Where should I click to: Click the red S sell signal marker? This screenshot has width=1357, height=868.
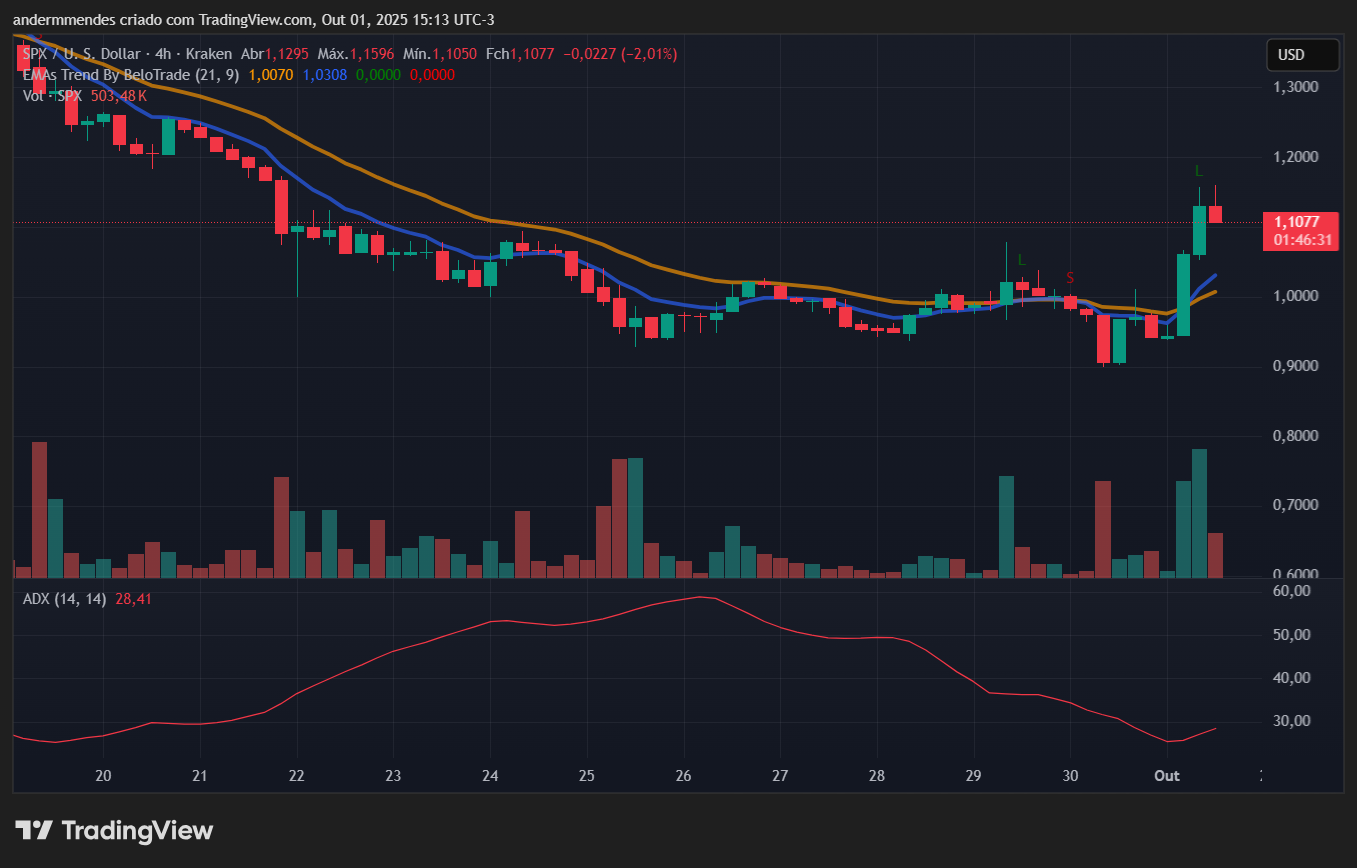[x=1070, y=277]
